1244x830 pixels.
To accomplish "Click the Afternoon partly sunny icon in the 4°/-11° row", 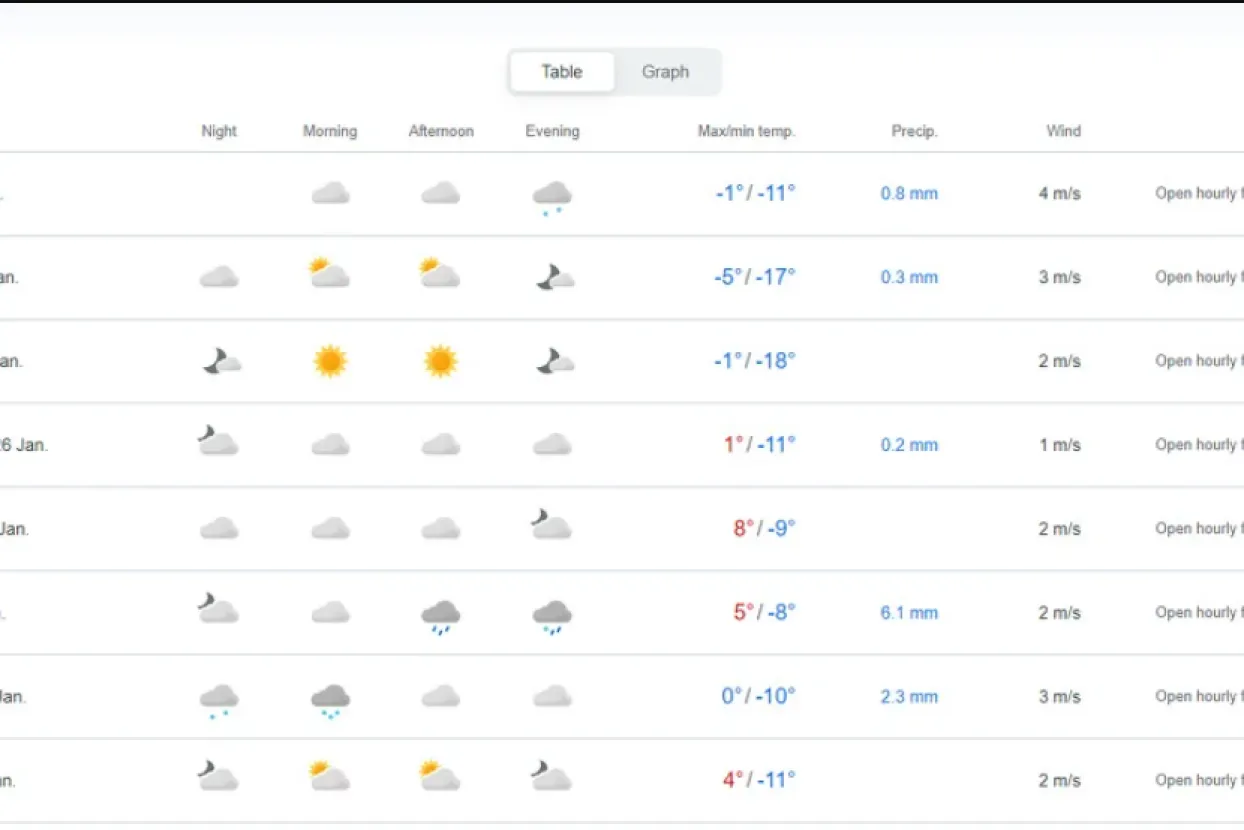I will coord(440,776).
